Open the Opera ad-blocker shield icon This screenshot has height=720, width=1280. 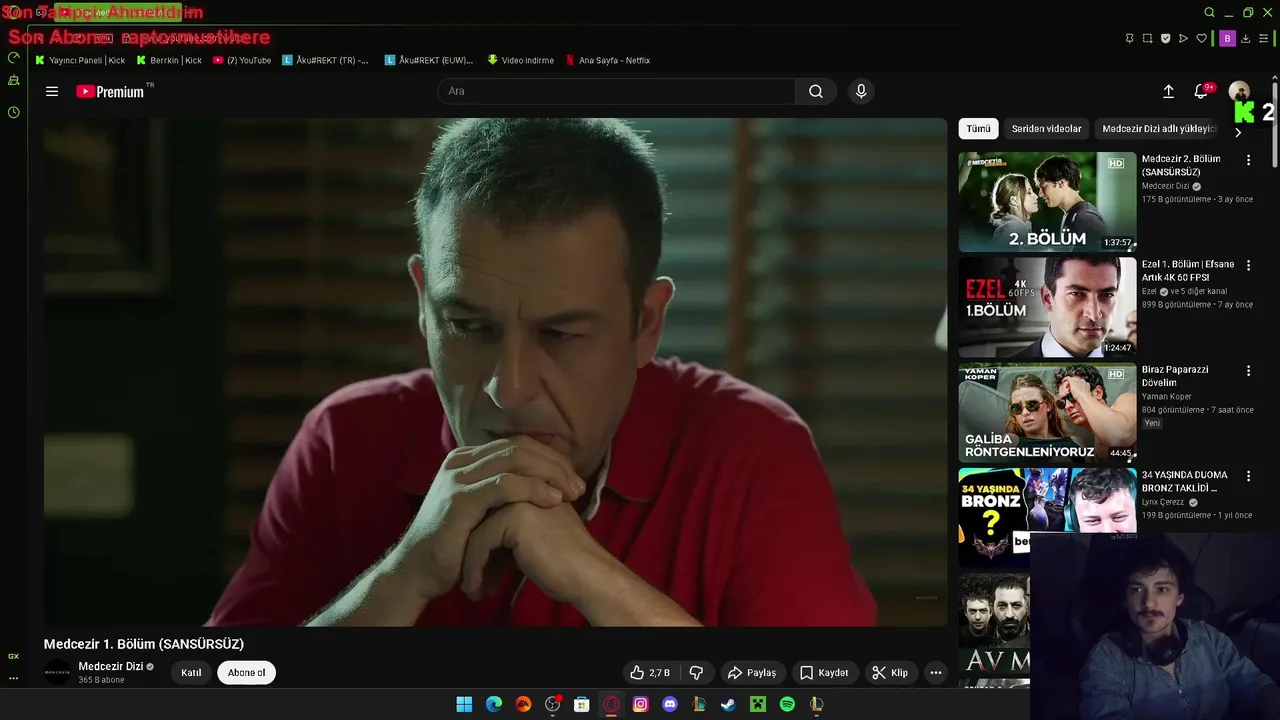1165,38
